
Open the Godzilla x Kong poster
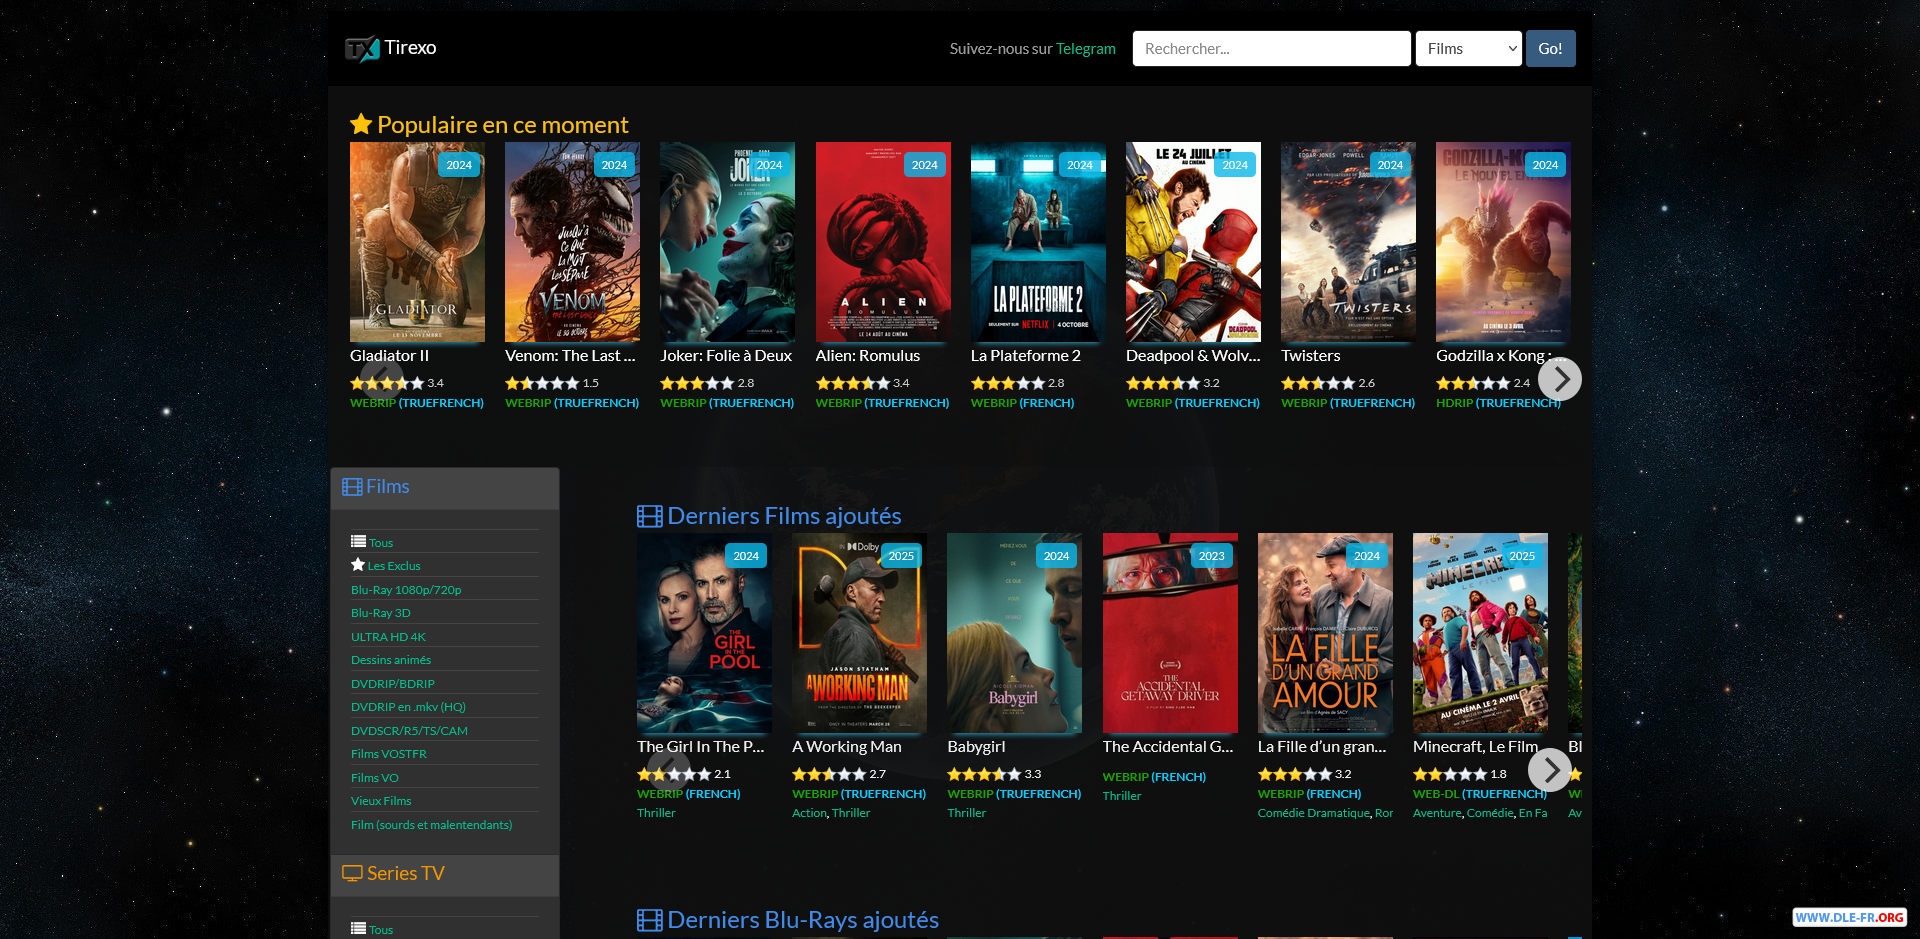[x=1503, y=242]
